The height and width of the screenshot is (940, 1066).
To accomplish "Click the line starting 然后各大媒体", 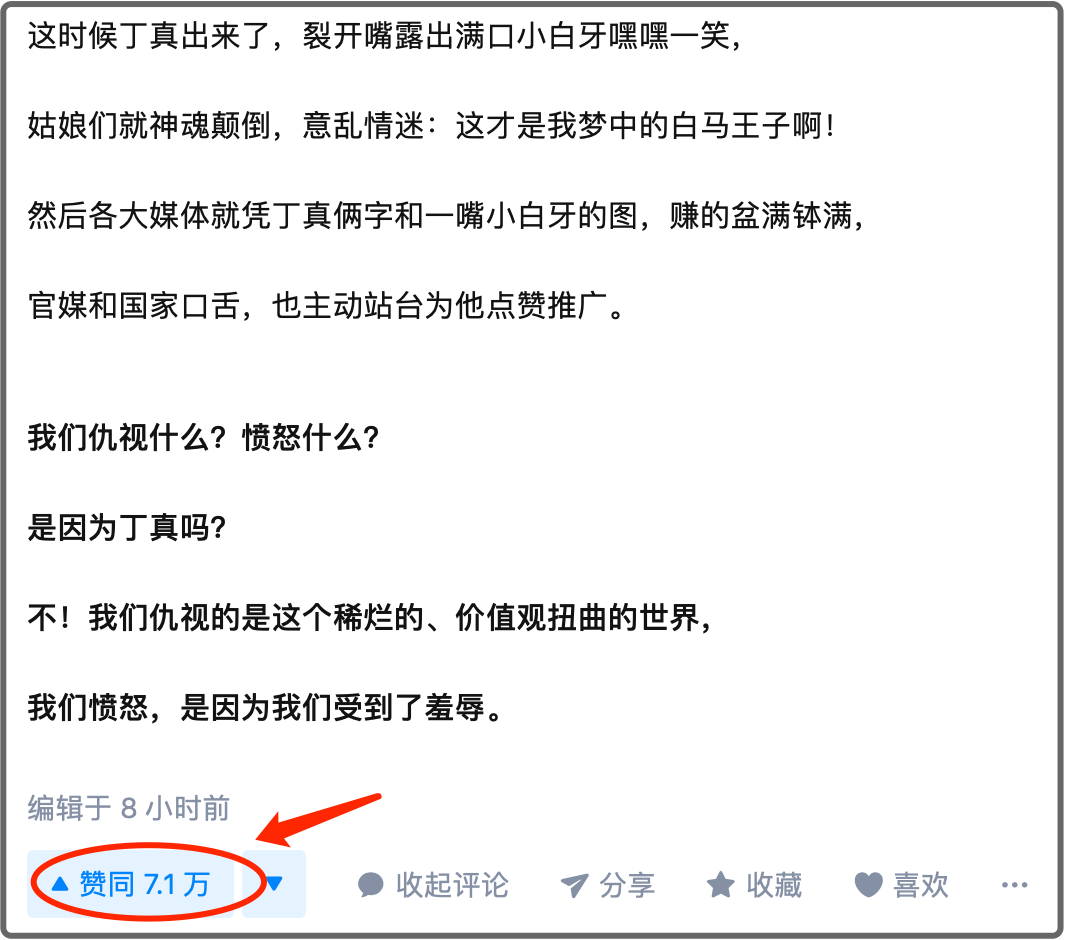I will click(446, 216).
